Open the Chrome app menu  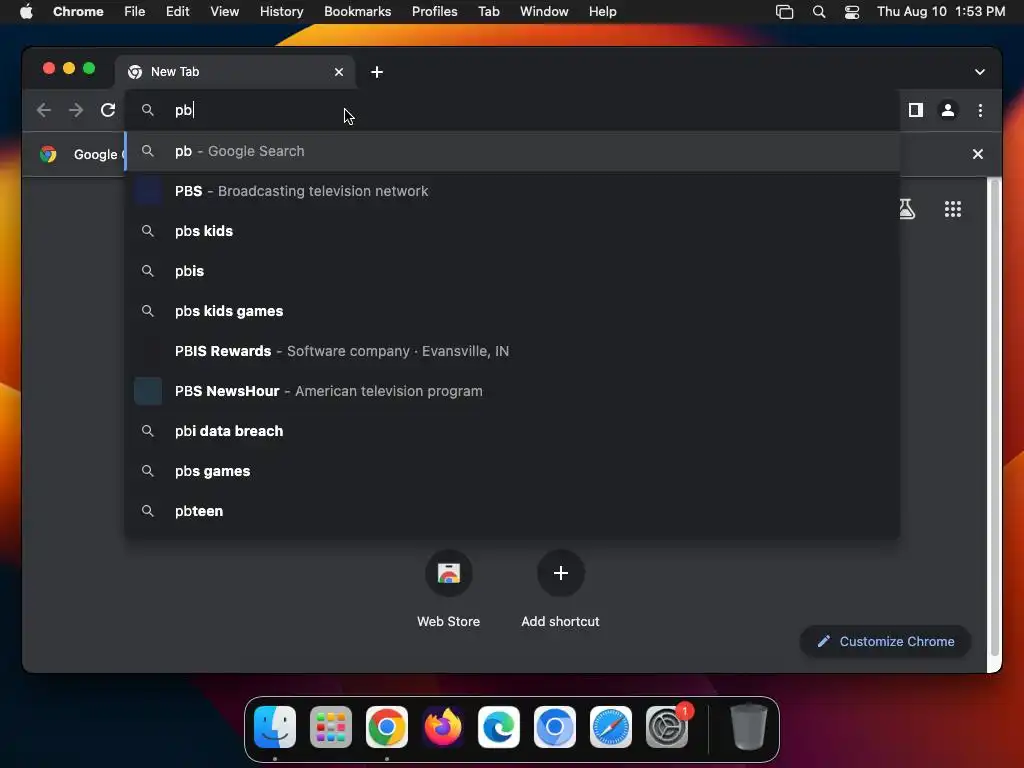78,11
